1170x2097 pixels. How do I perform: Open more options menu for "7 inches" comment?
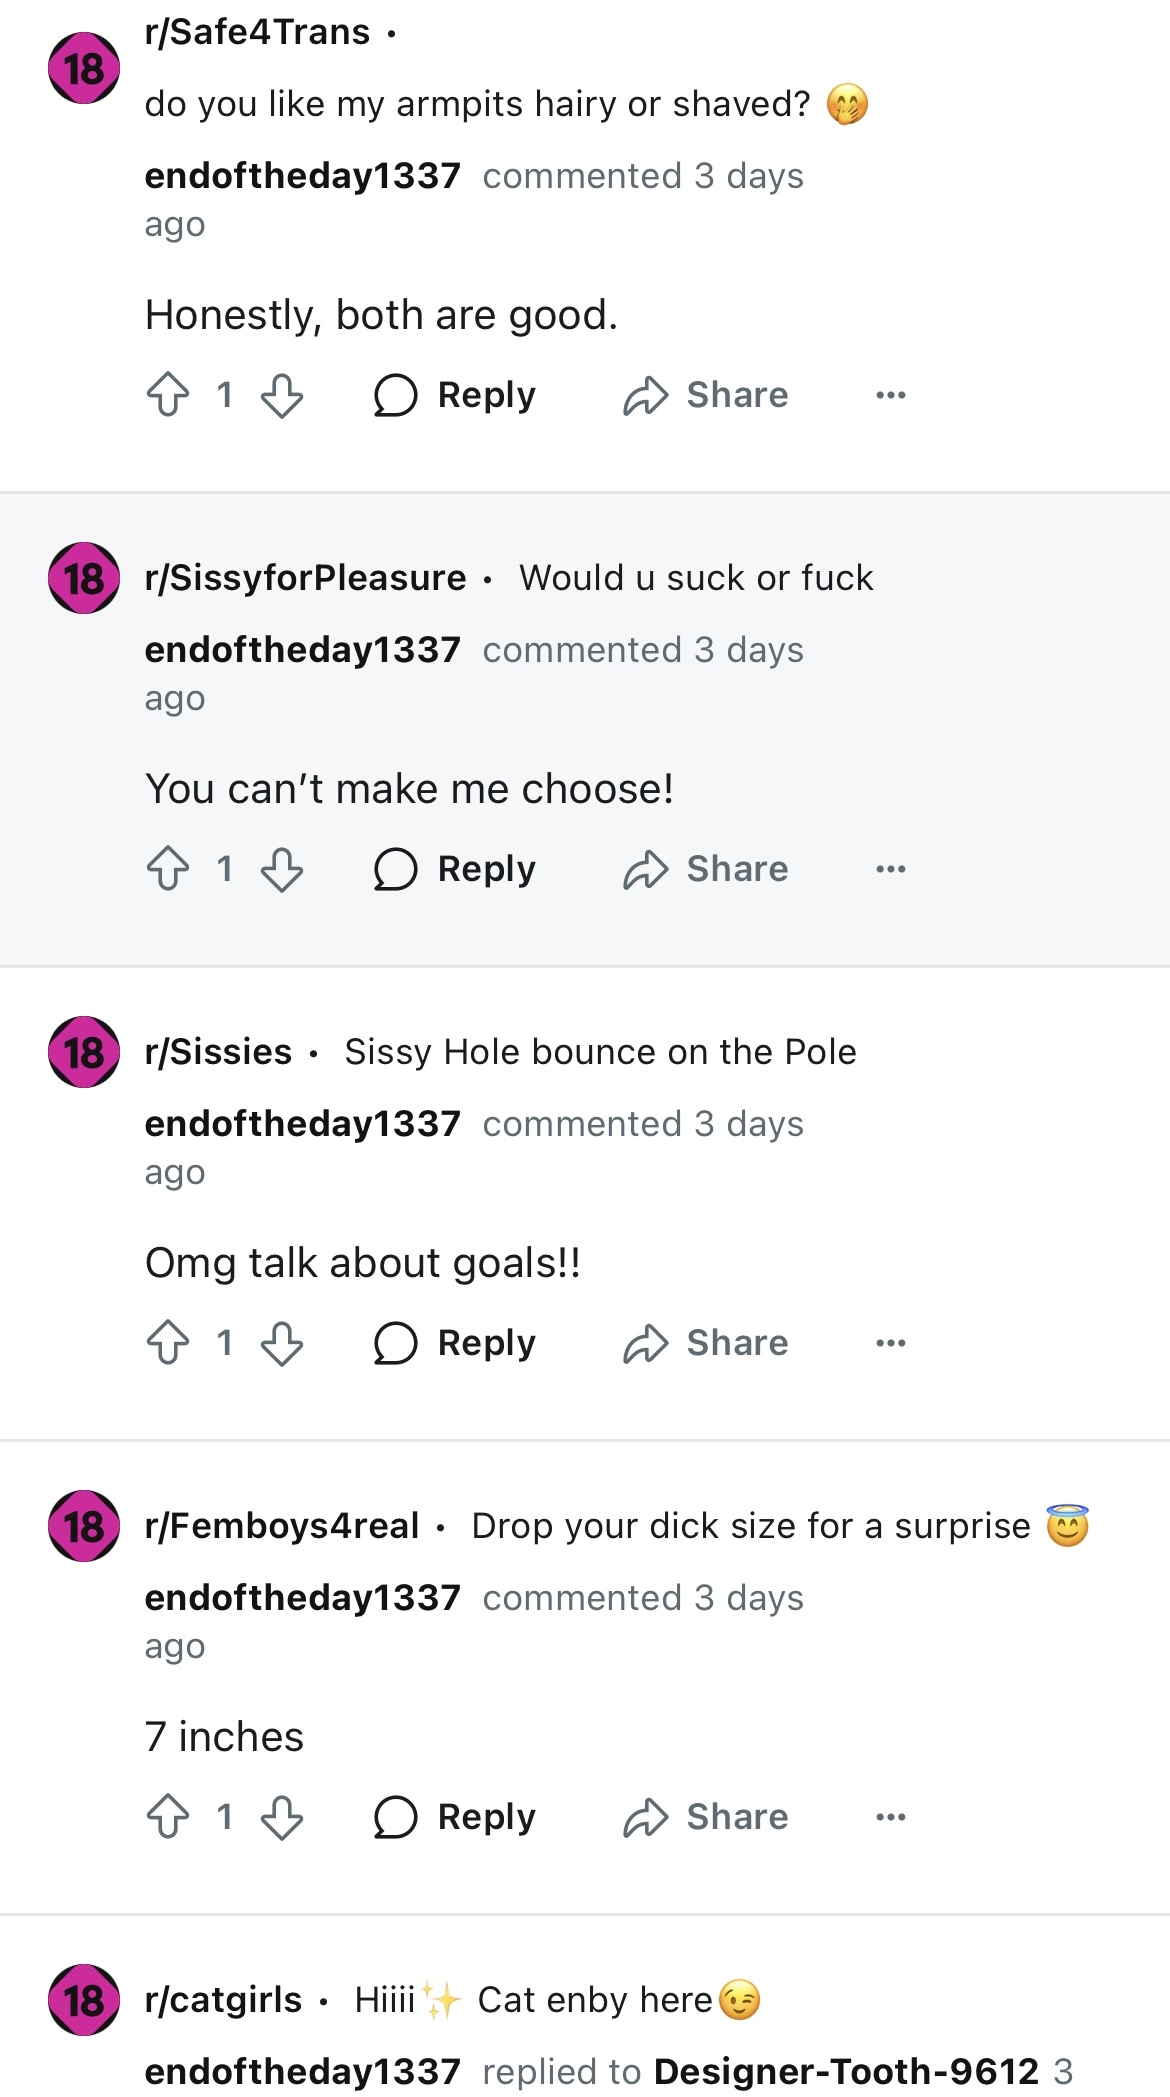click(x=890, y=1817)
